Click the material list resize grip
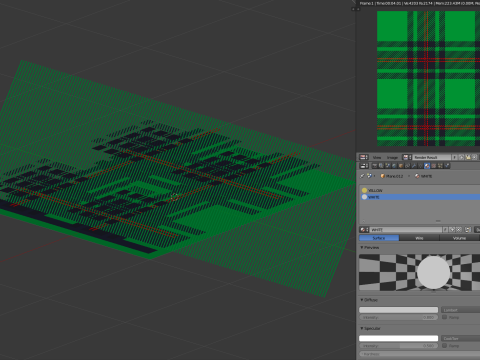 [x=438, y=221]
